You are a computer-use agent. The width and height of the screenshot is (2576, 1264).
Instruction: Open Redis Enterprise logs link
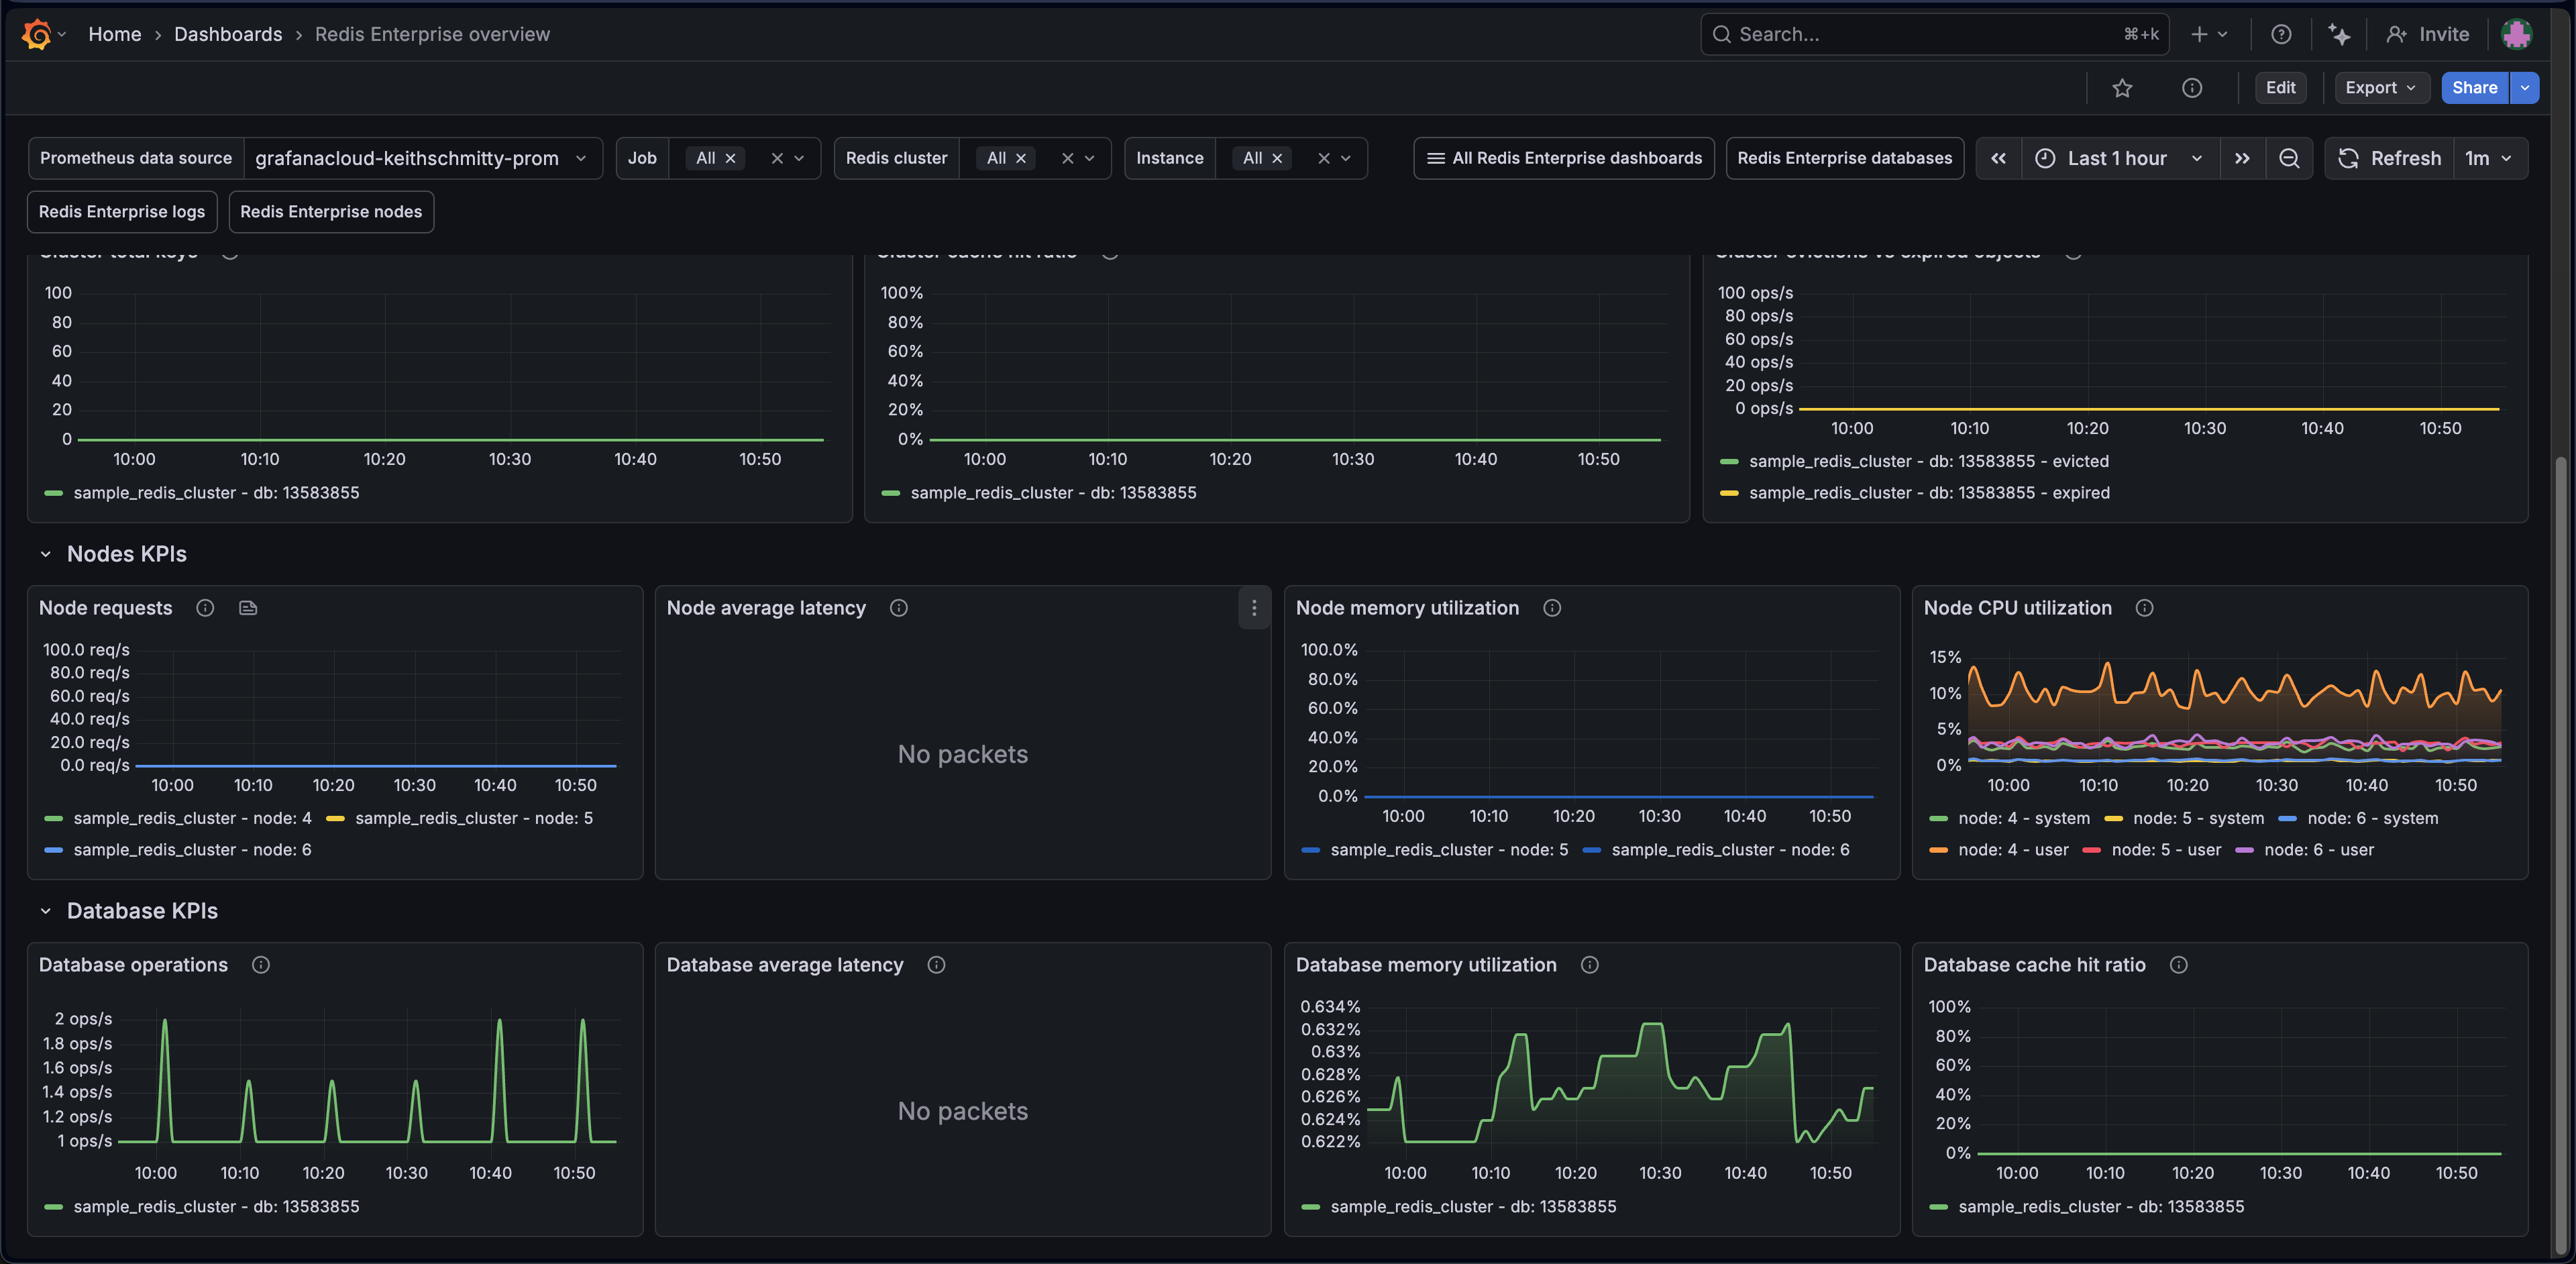(x=122, y=212)
